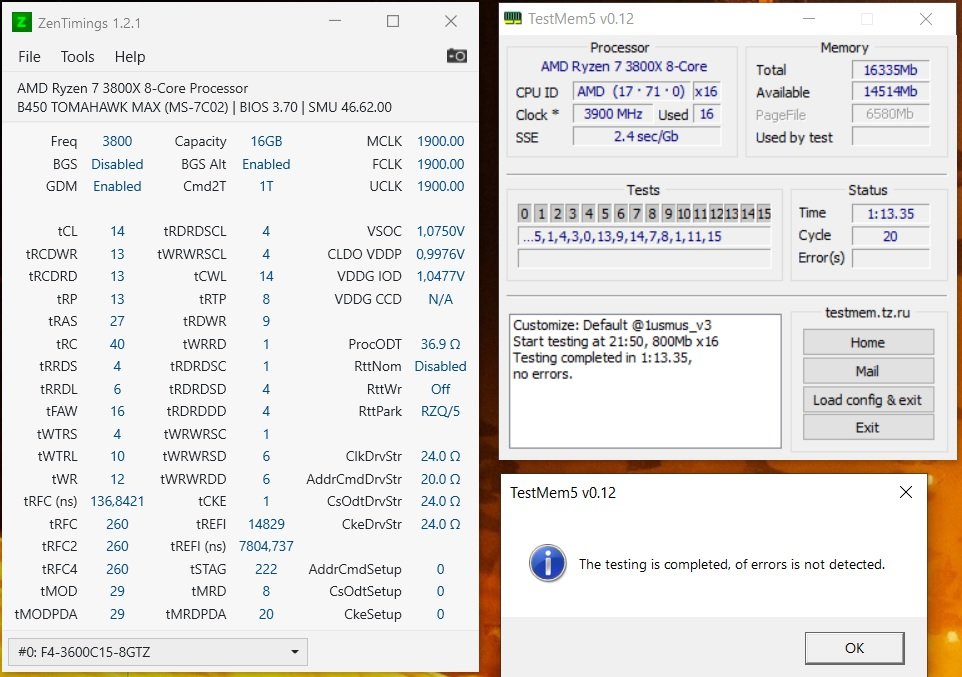
Task: Open the ZenTimings Tools menu
Action: tap(77, 56)
